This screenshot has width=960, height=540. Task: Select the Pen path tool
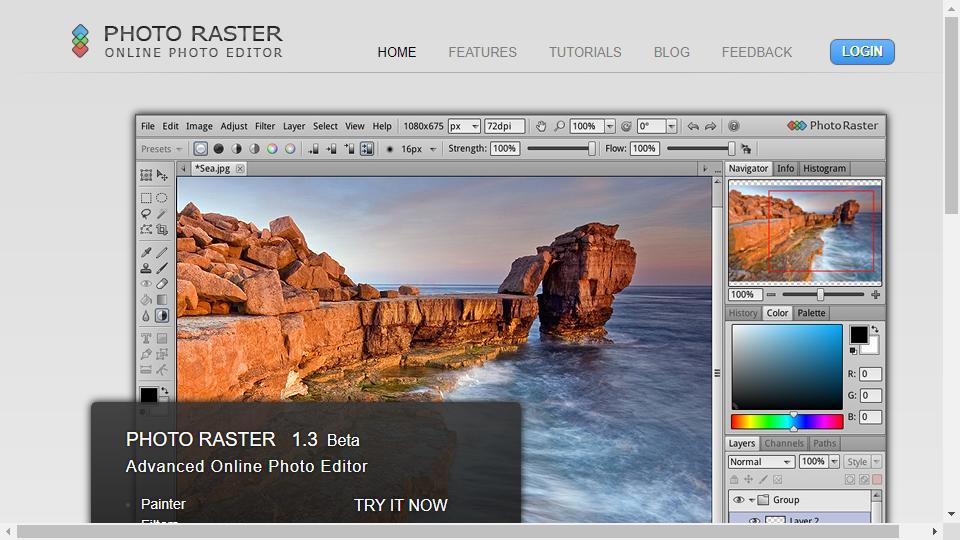coord(146,354)
